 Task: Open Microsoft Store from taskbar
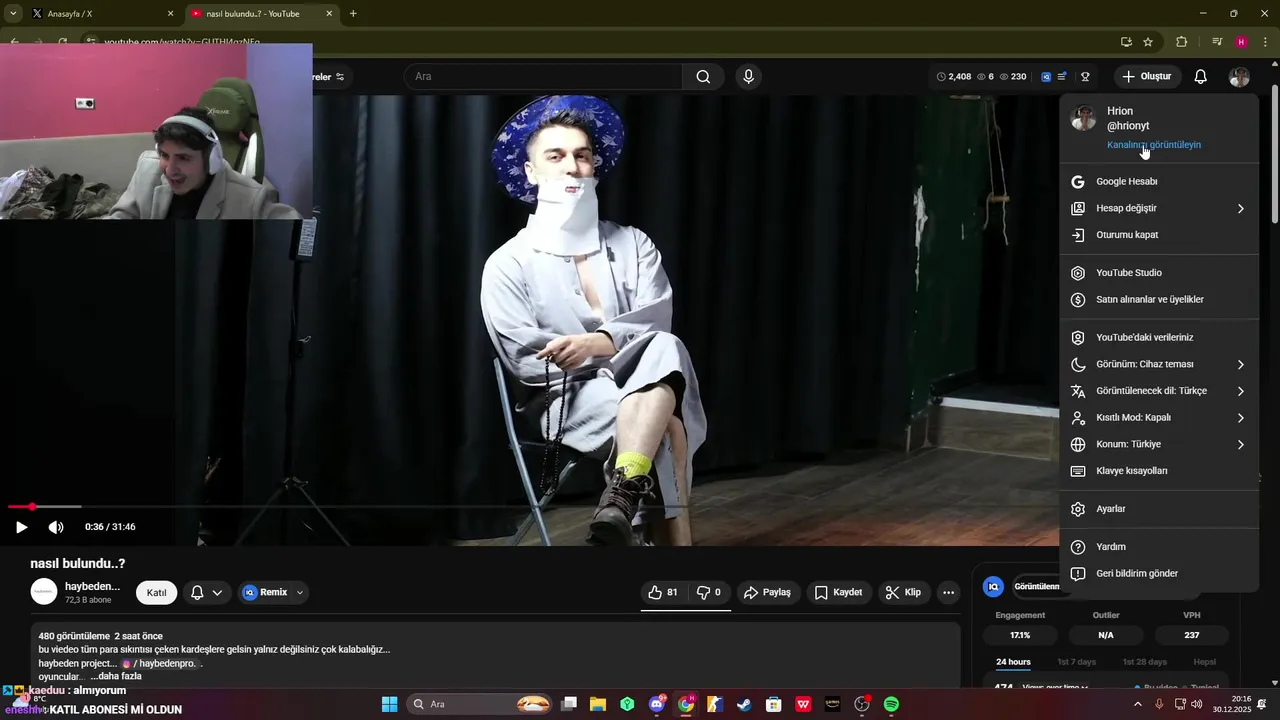(x=773, y=704)
